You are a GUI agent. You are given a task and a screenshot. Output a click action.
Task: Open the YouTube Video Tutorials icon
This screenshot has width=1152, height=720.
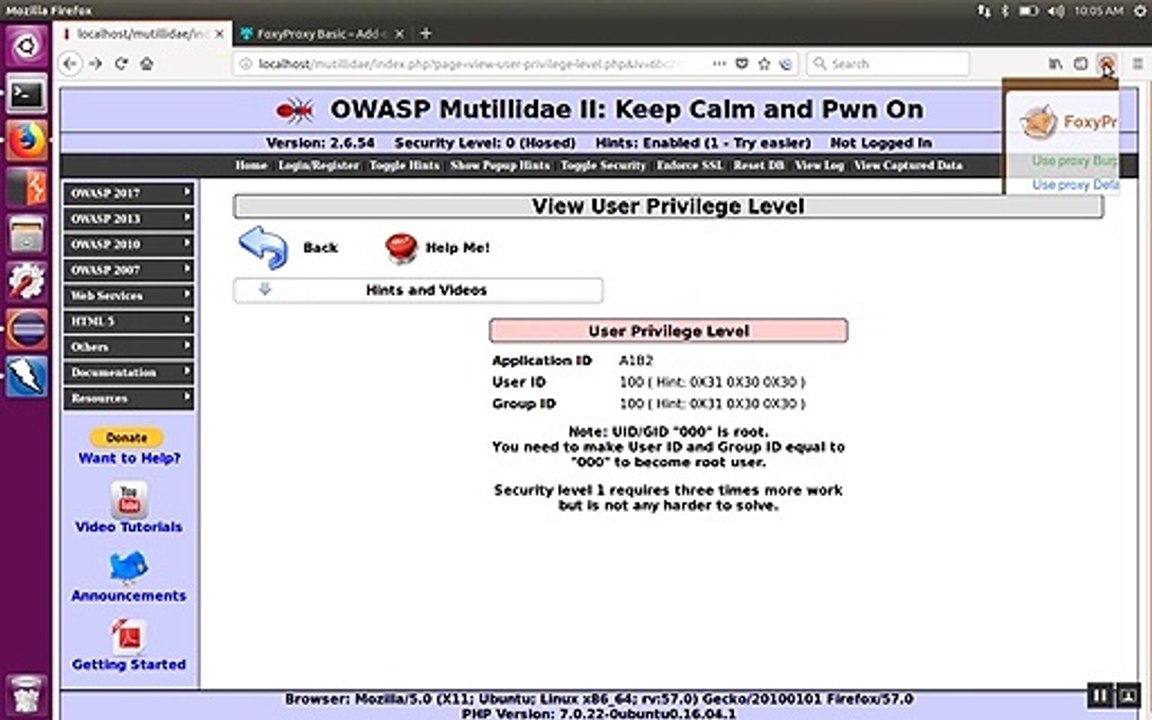click(129, 499)
